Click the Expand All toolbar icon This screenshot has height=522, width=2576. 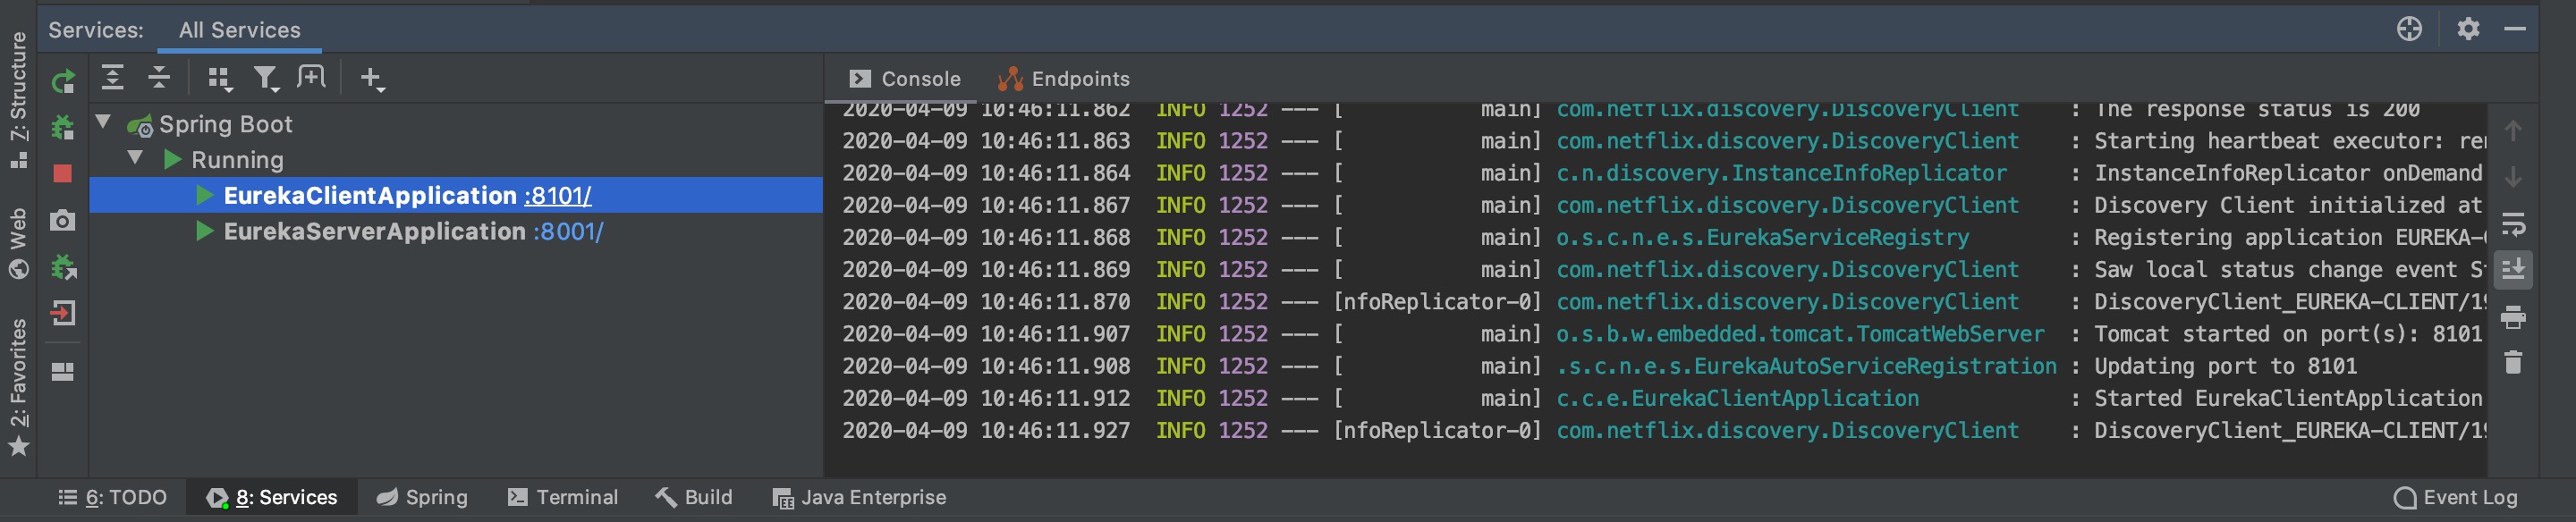[x=113, y=78]
